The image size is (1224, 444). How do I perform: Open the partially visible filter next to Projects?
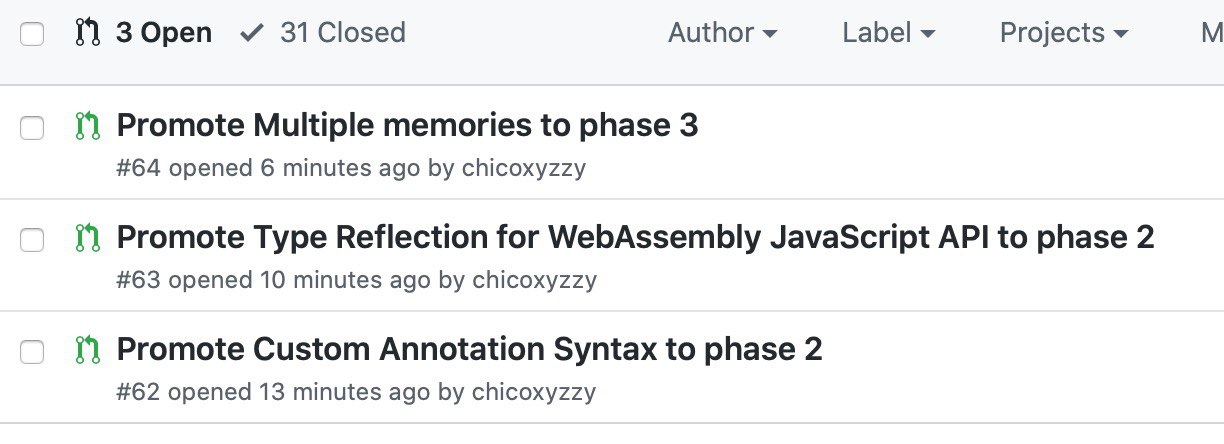tap(1211, 33)
